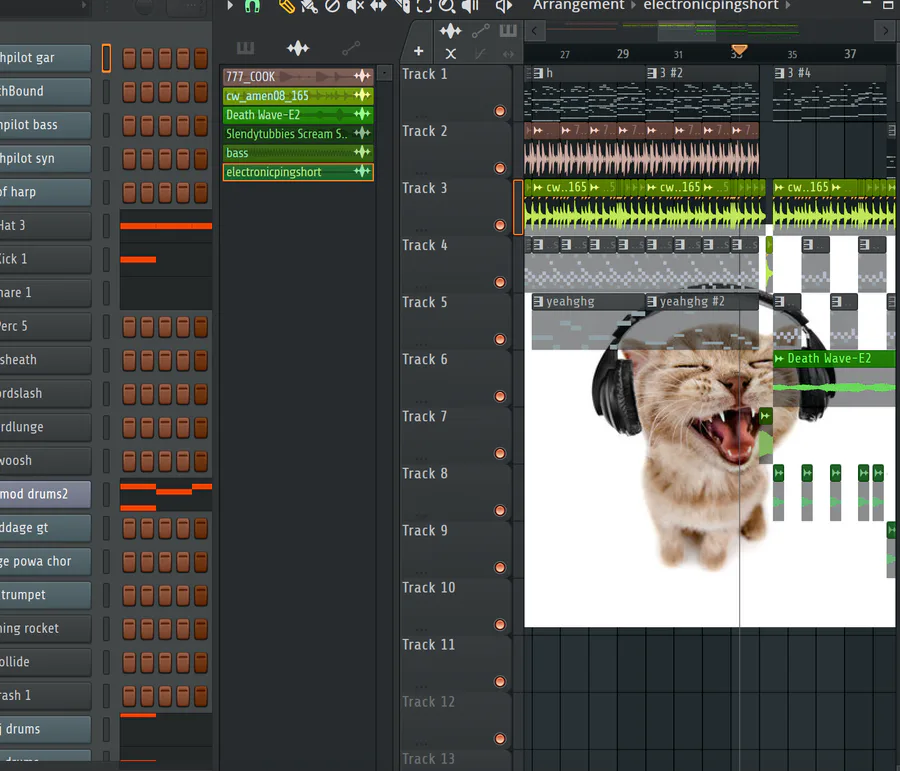Click the plus add track button
This screenshot has width=900, height=771.
(x=418, y=52)
